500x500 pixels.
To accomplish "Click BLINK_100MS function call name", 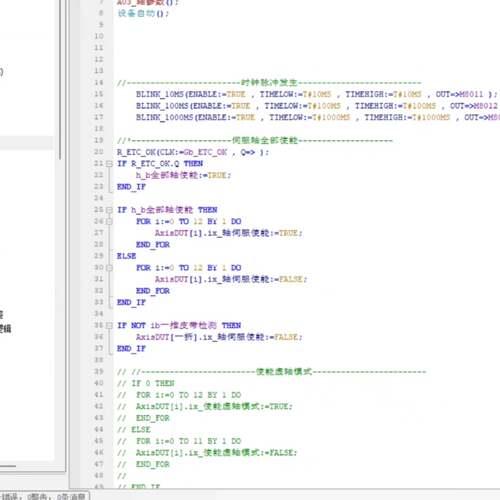I will click(x=163, y=106).
